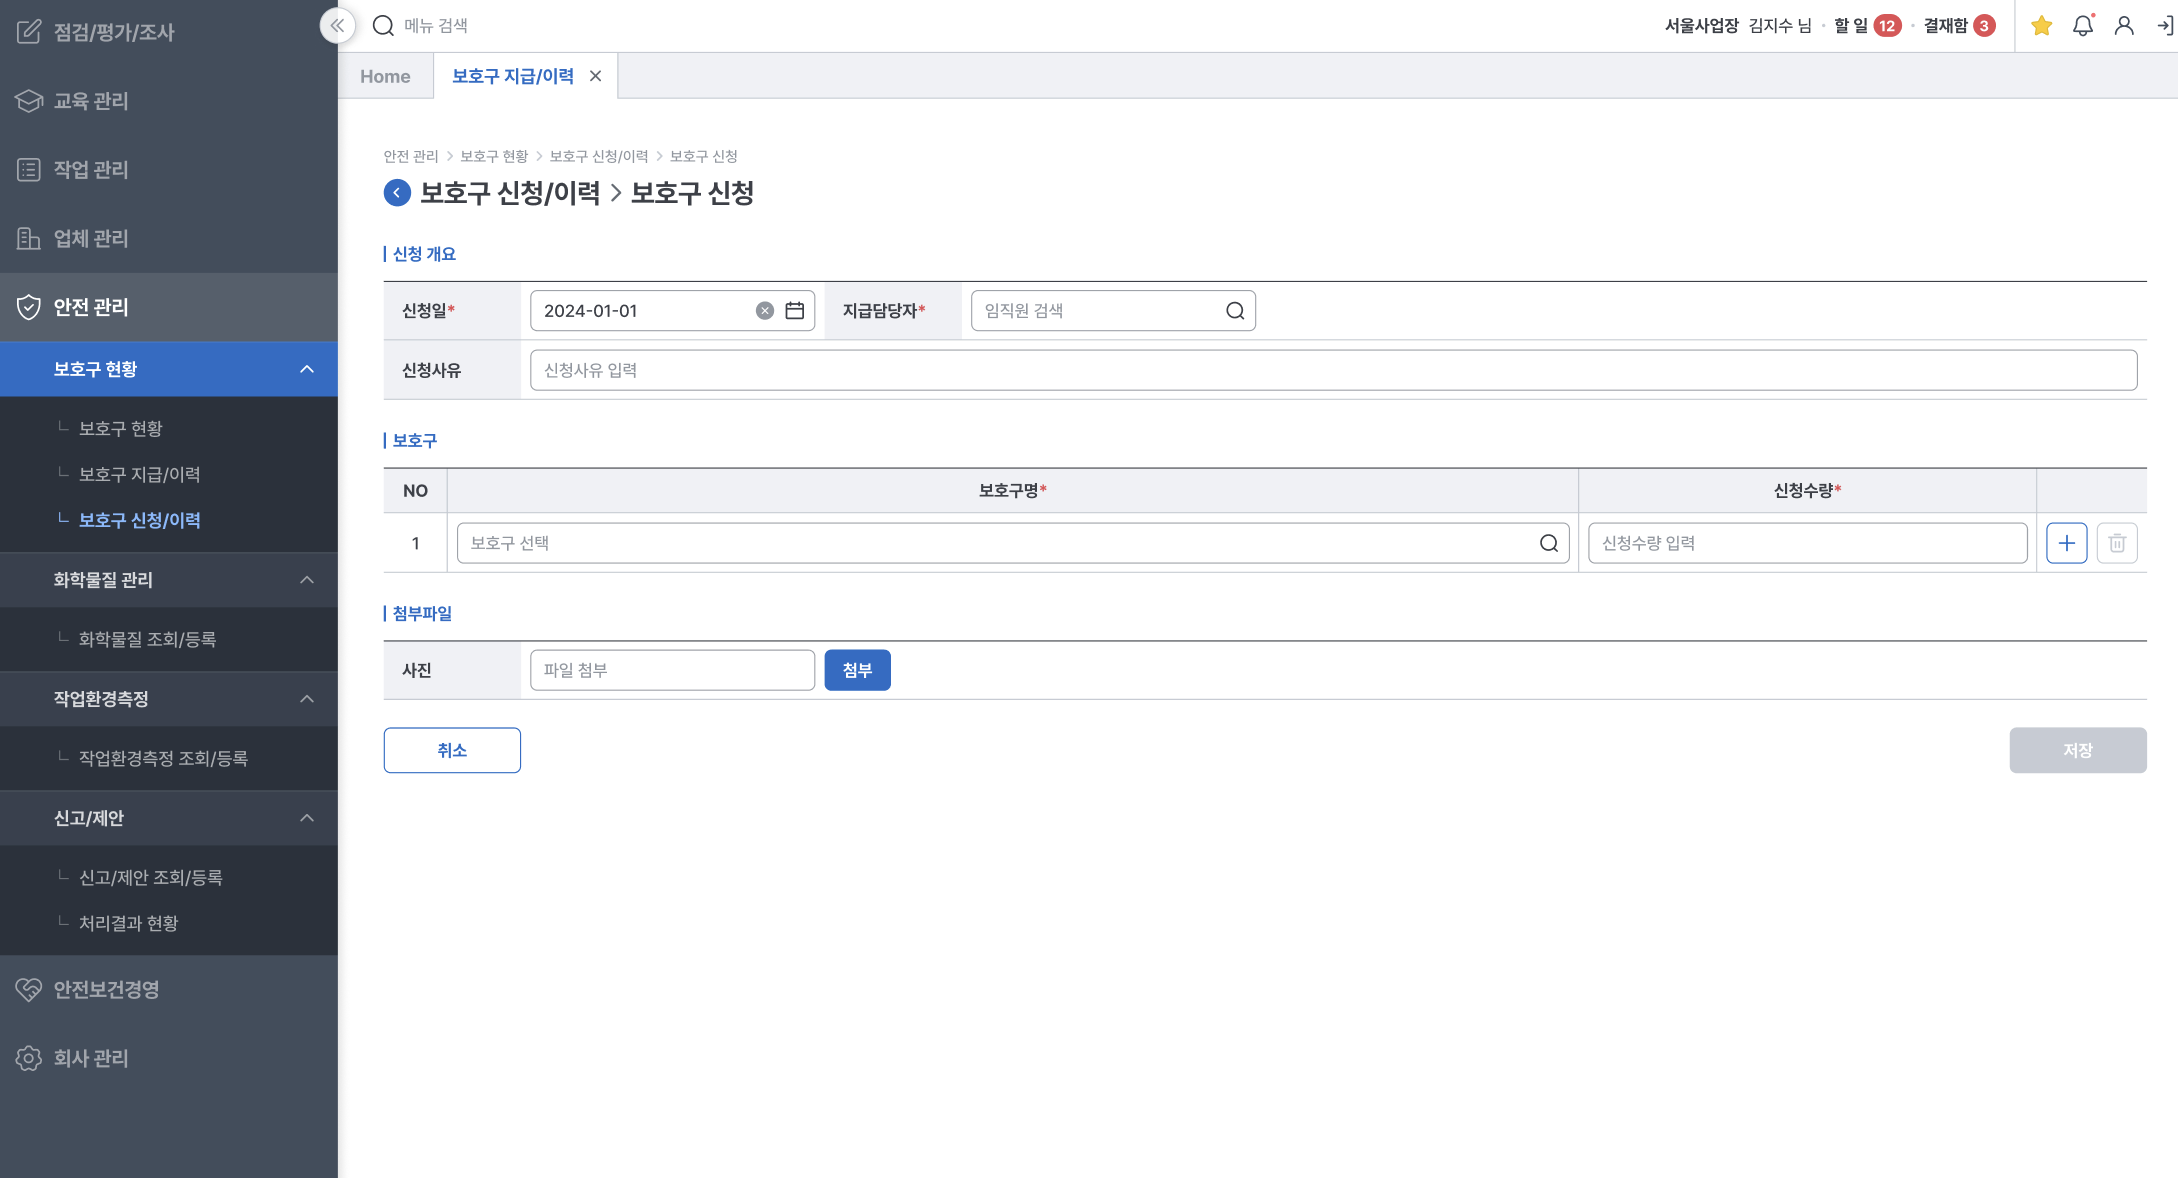
Task: Open 보호구 지급/이력 in sidebar
Action: click(140, 474)
